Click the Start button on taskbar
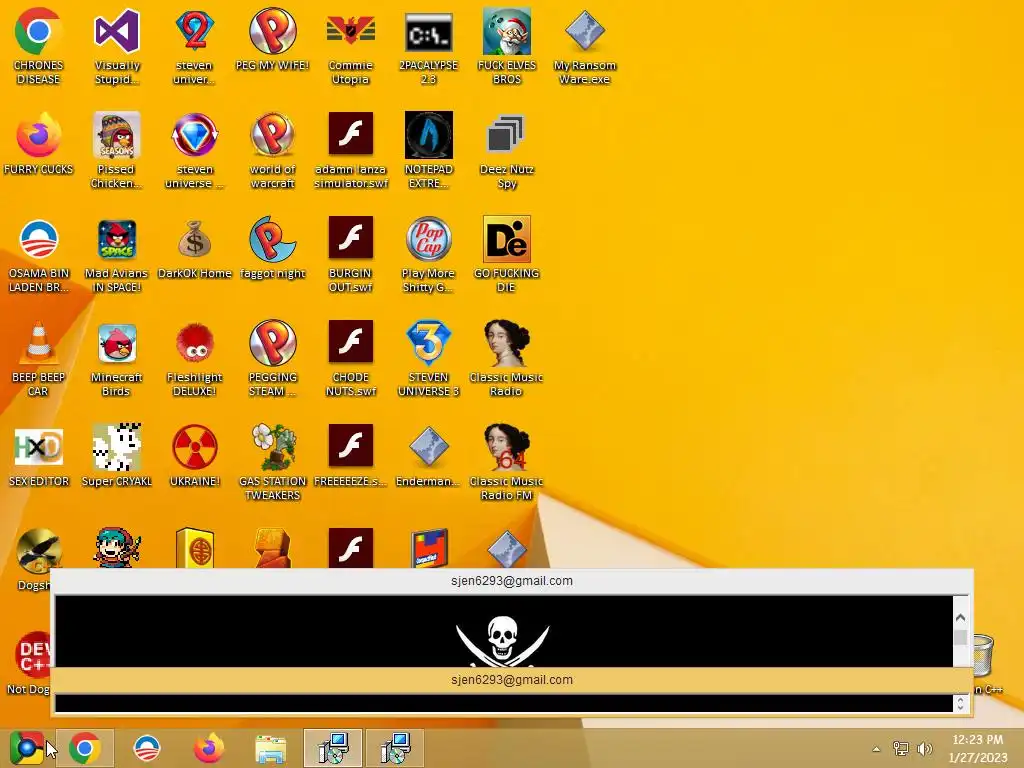The image size is (1024, 768). (27, 748)
